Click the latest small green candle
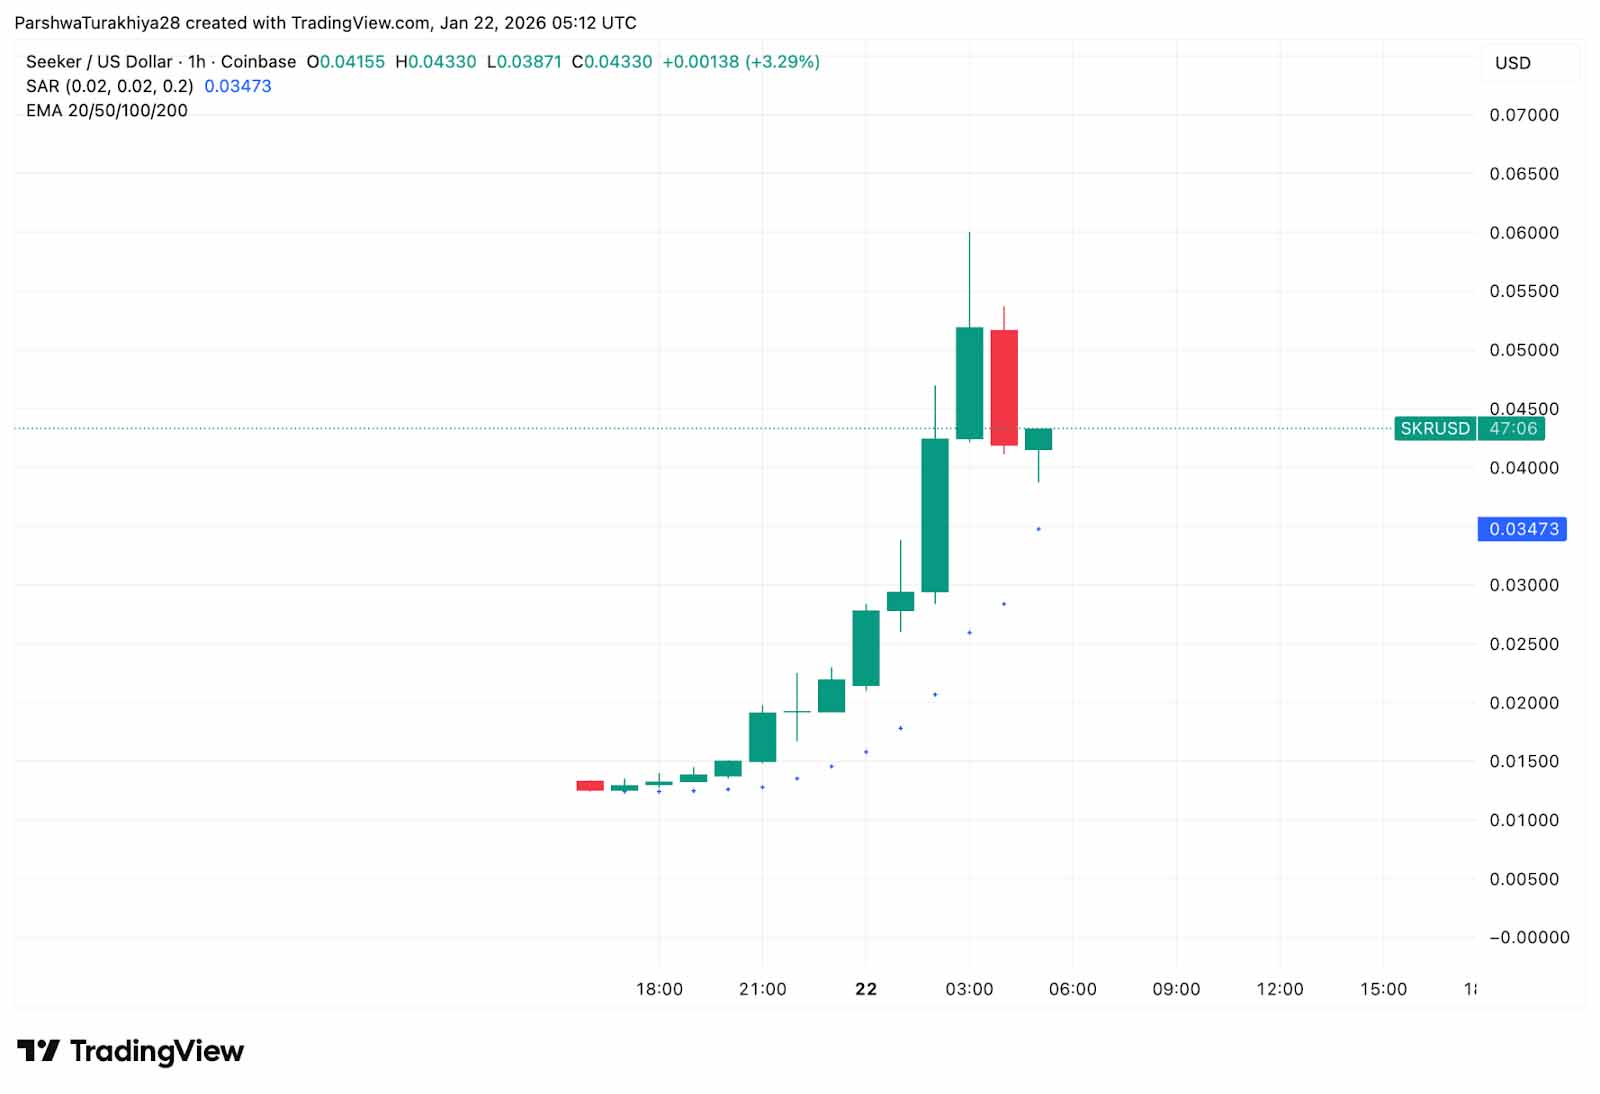This screenshot has height=1094, width=1600. (1038, 439)
